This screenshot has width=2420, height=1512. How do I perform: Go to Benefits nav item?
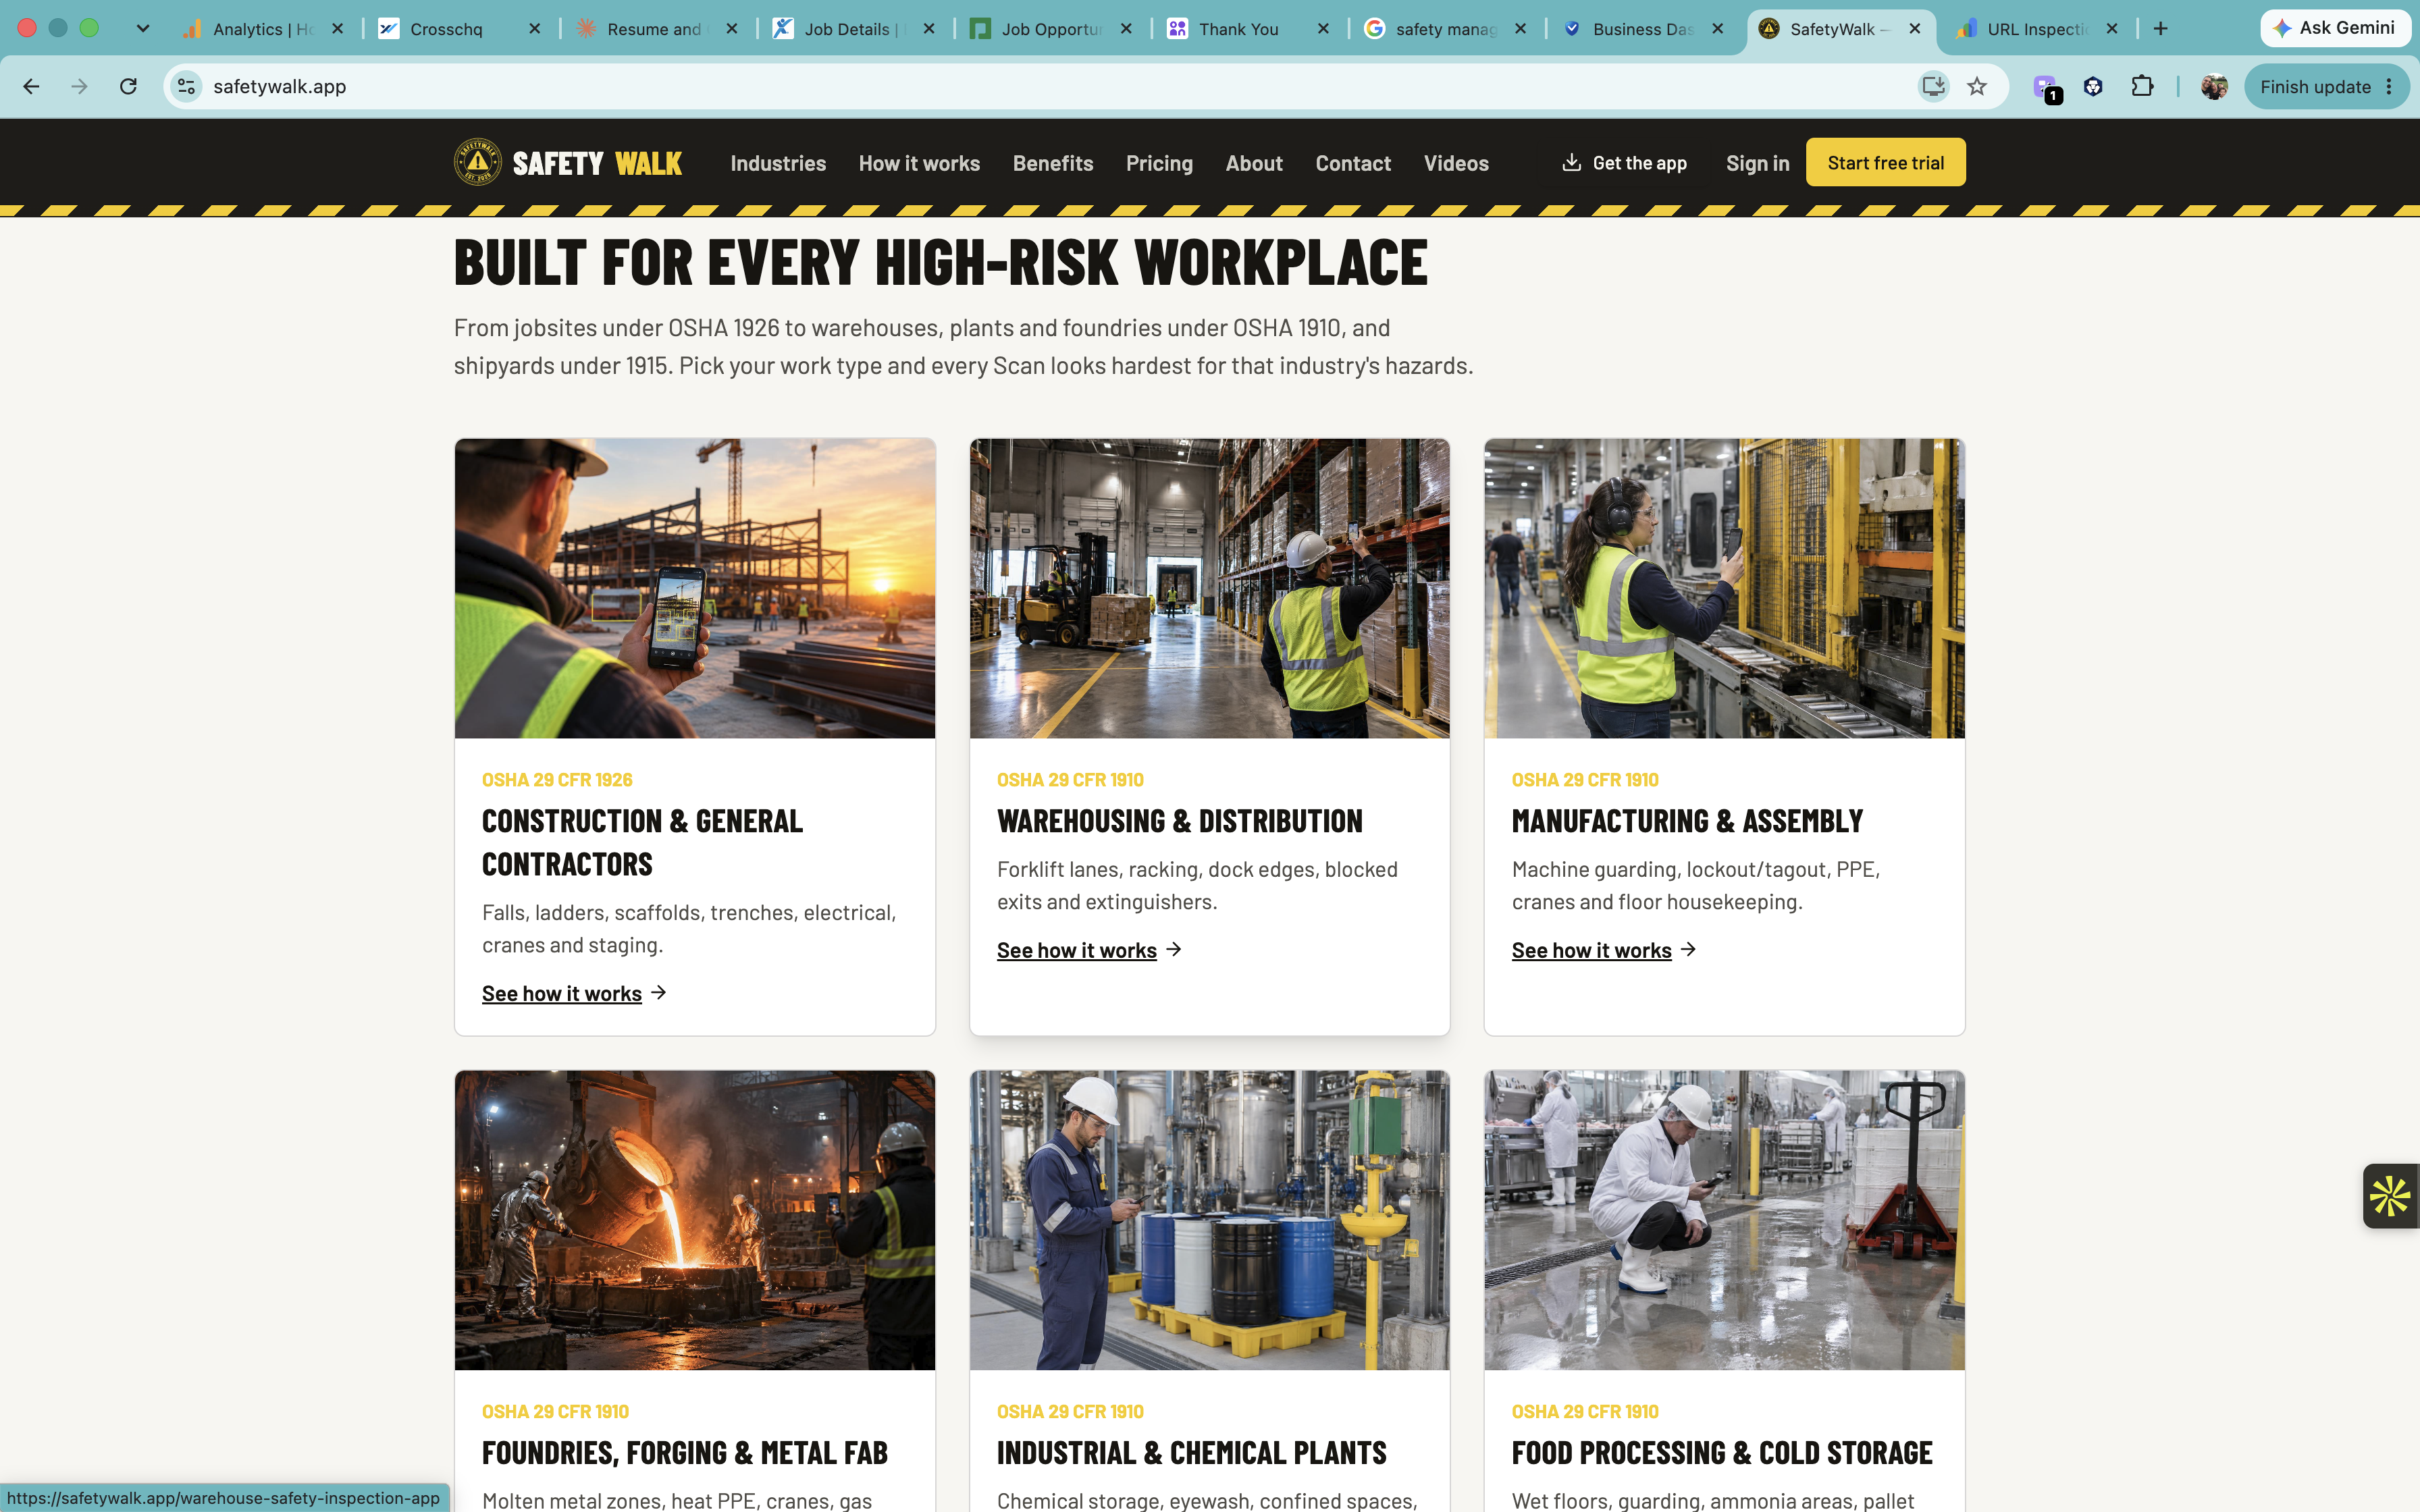1053,163
